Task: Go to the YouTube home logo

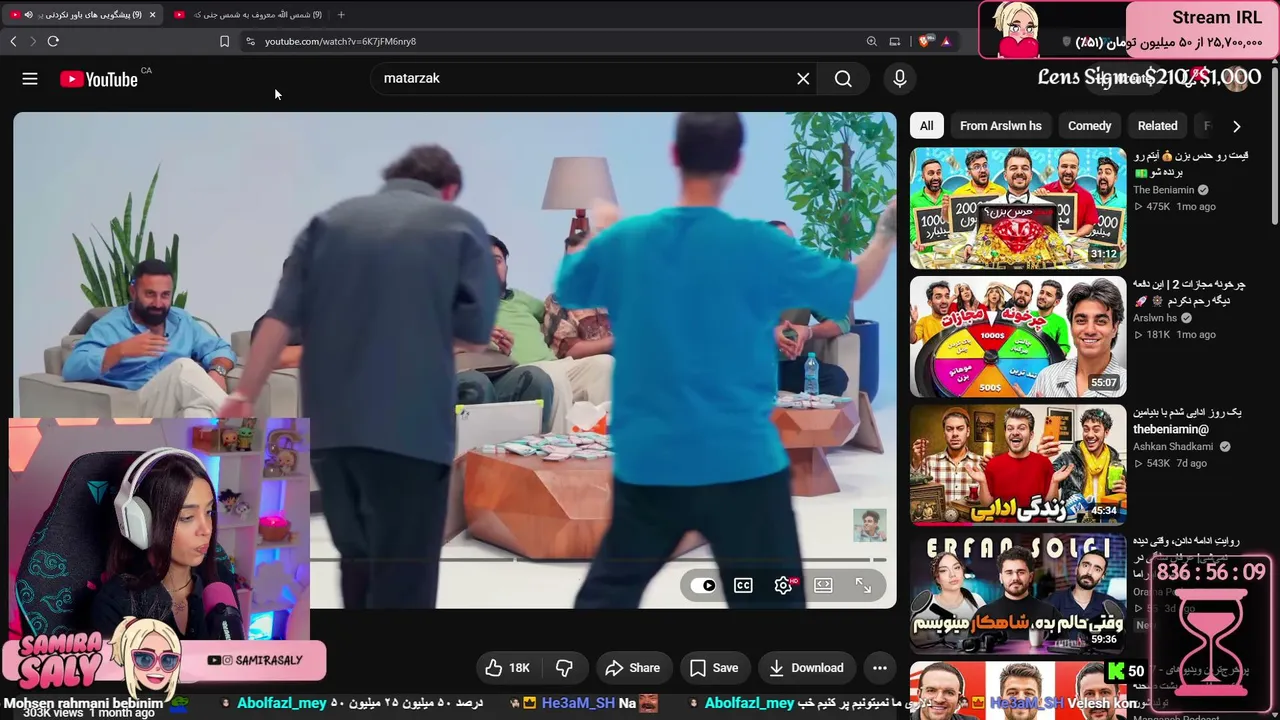Action: 98,79
